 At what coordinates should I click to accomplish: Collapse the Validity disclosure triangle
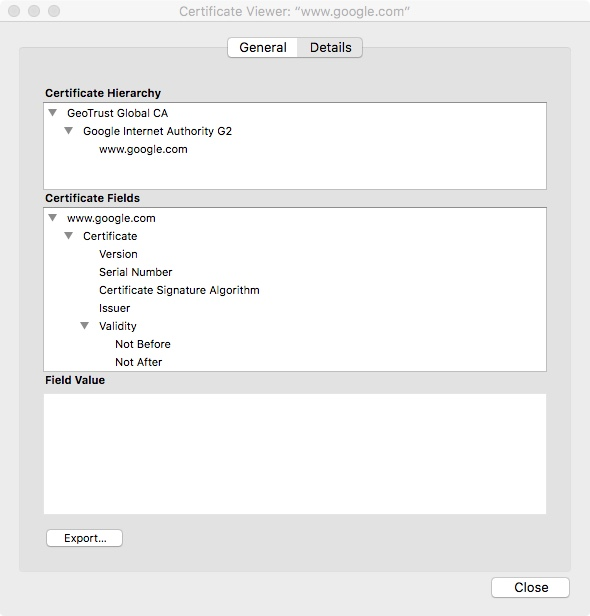coord(85,326)
